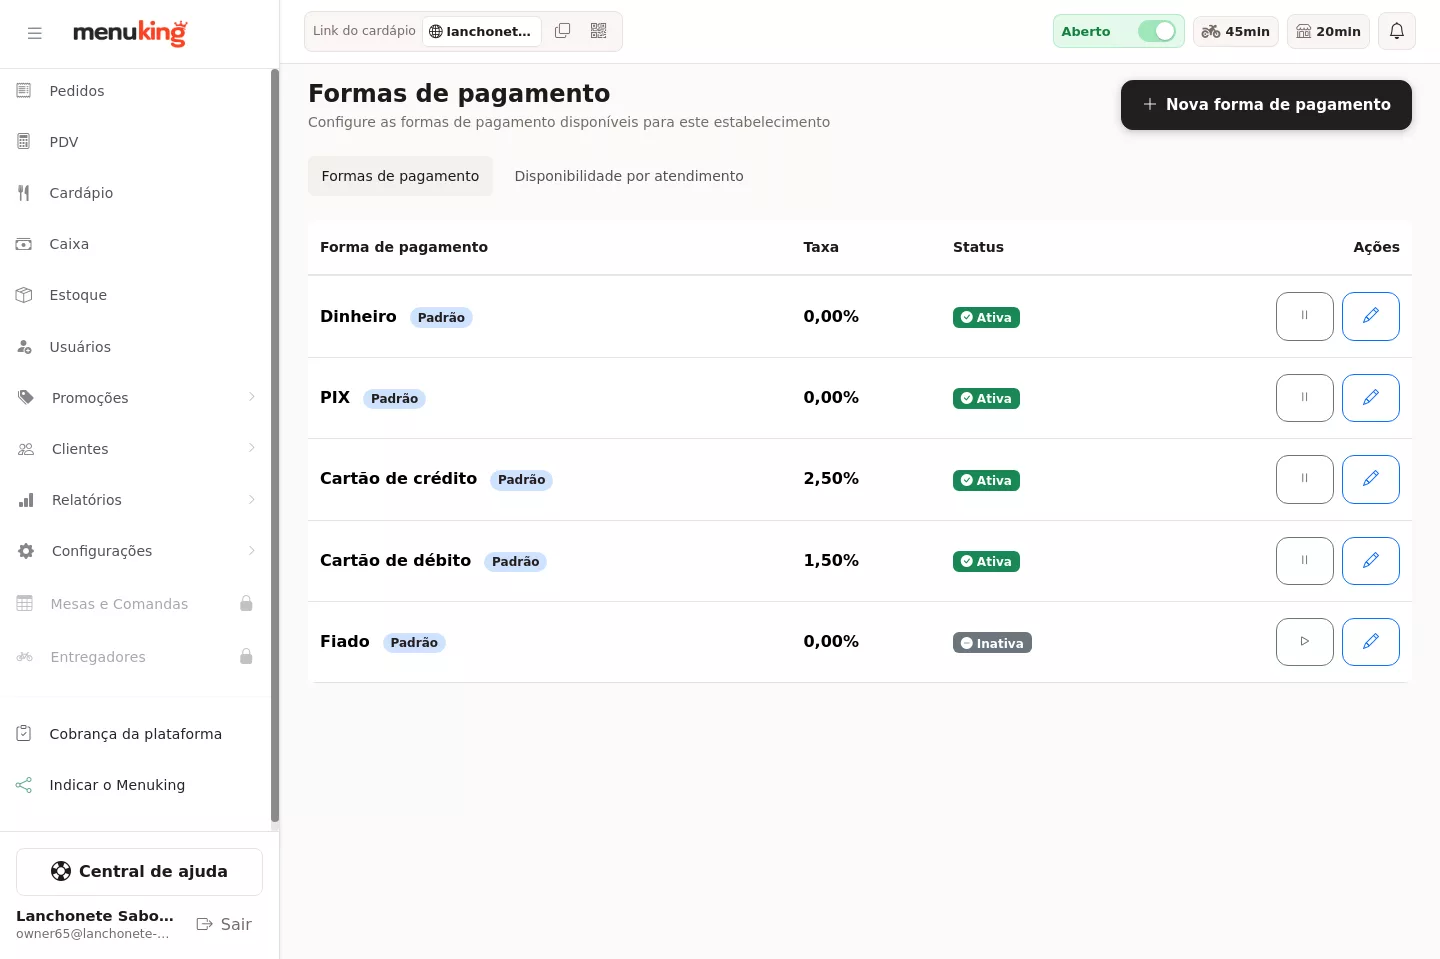Pause the Cartão de crédito method
The image size is (1440, 959).
coord(1305,479)
